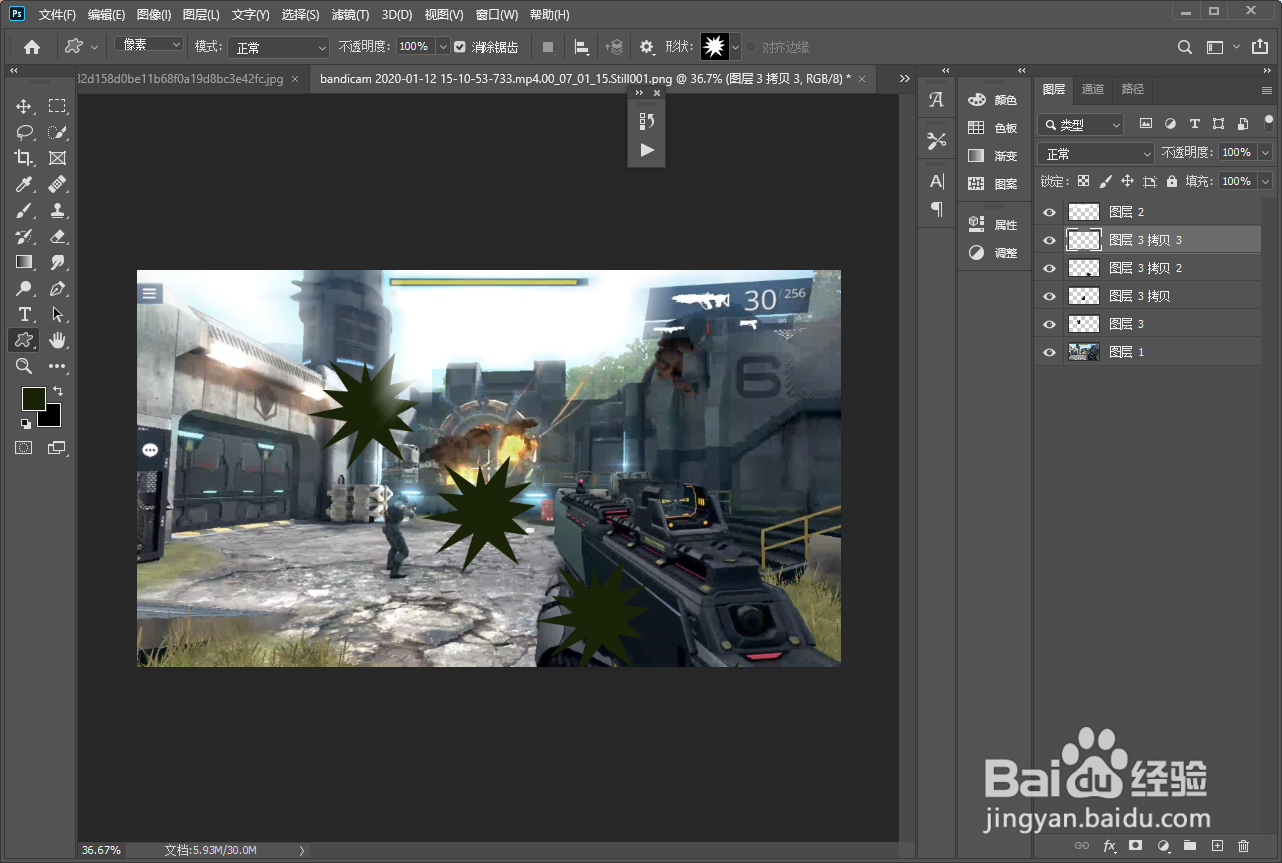Hide 图层 3 拷贝 2 visibility
Viewport: 1282px width, 863px height.
[1049, 268]
